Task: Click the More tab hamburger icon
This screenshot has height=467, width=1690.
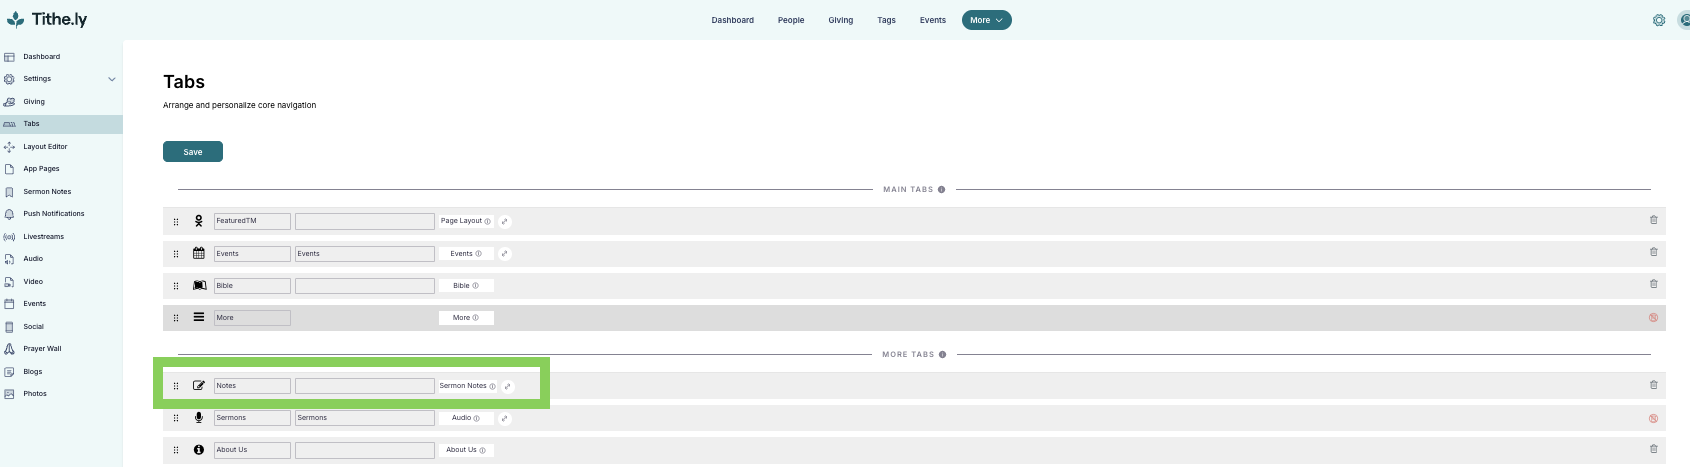Action: coord(199,317)
